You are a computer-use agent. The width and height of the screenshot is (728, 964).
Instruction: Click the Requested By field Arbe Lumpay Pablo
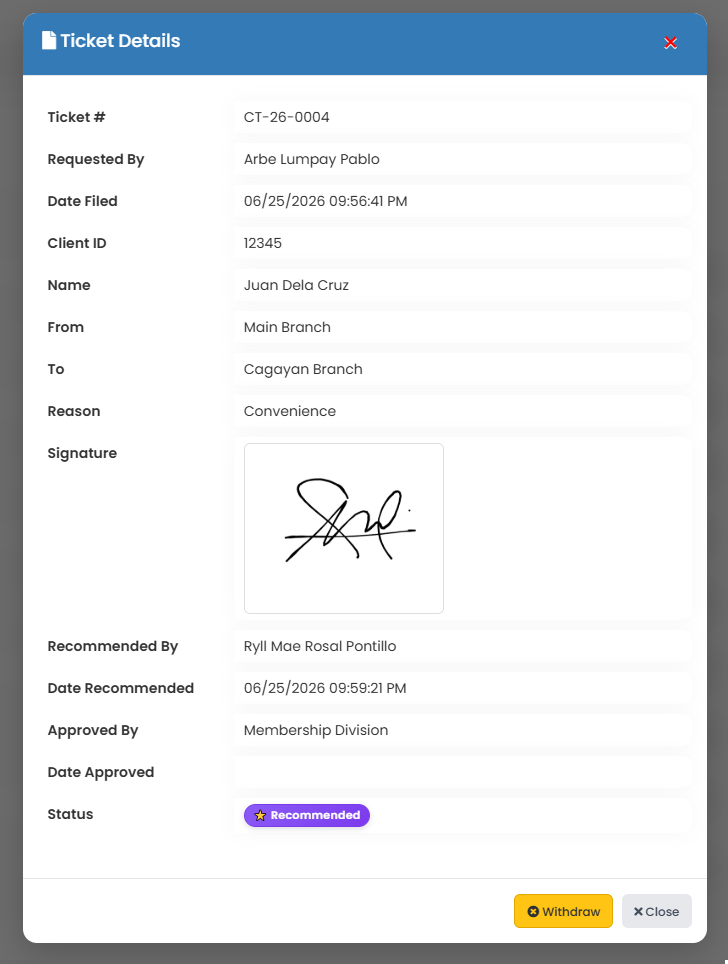click(462, 159)
